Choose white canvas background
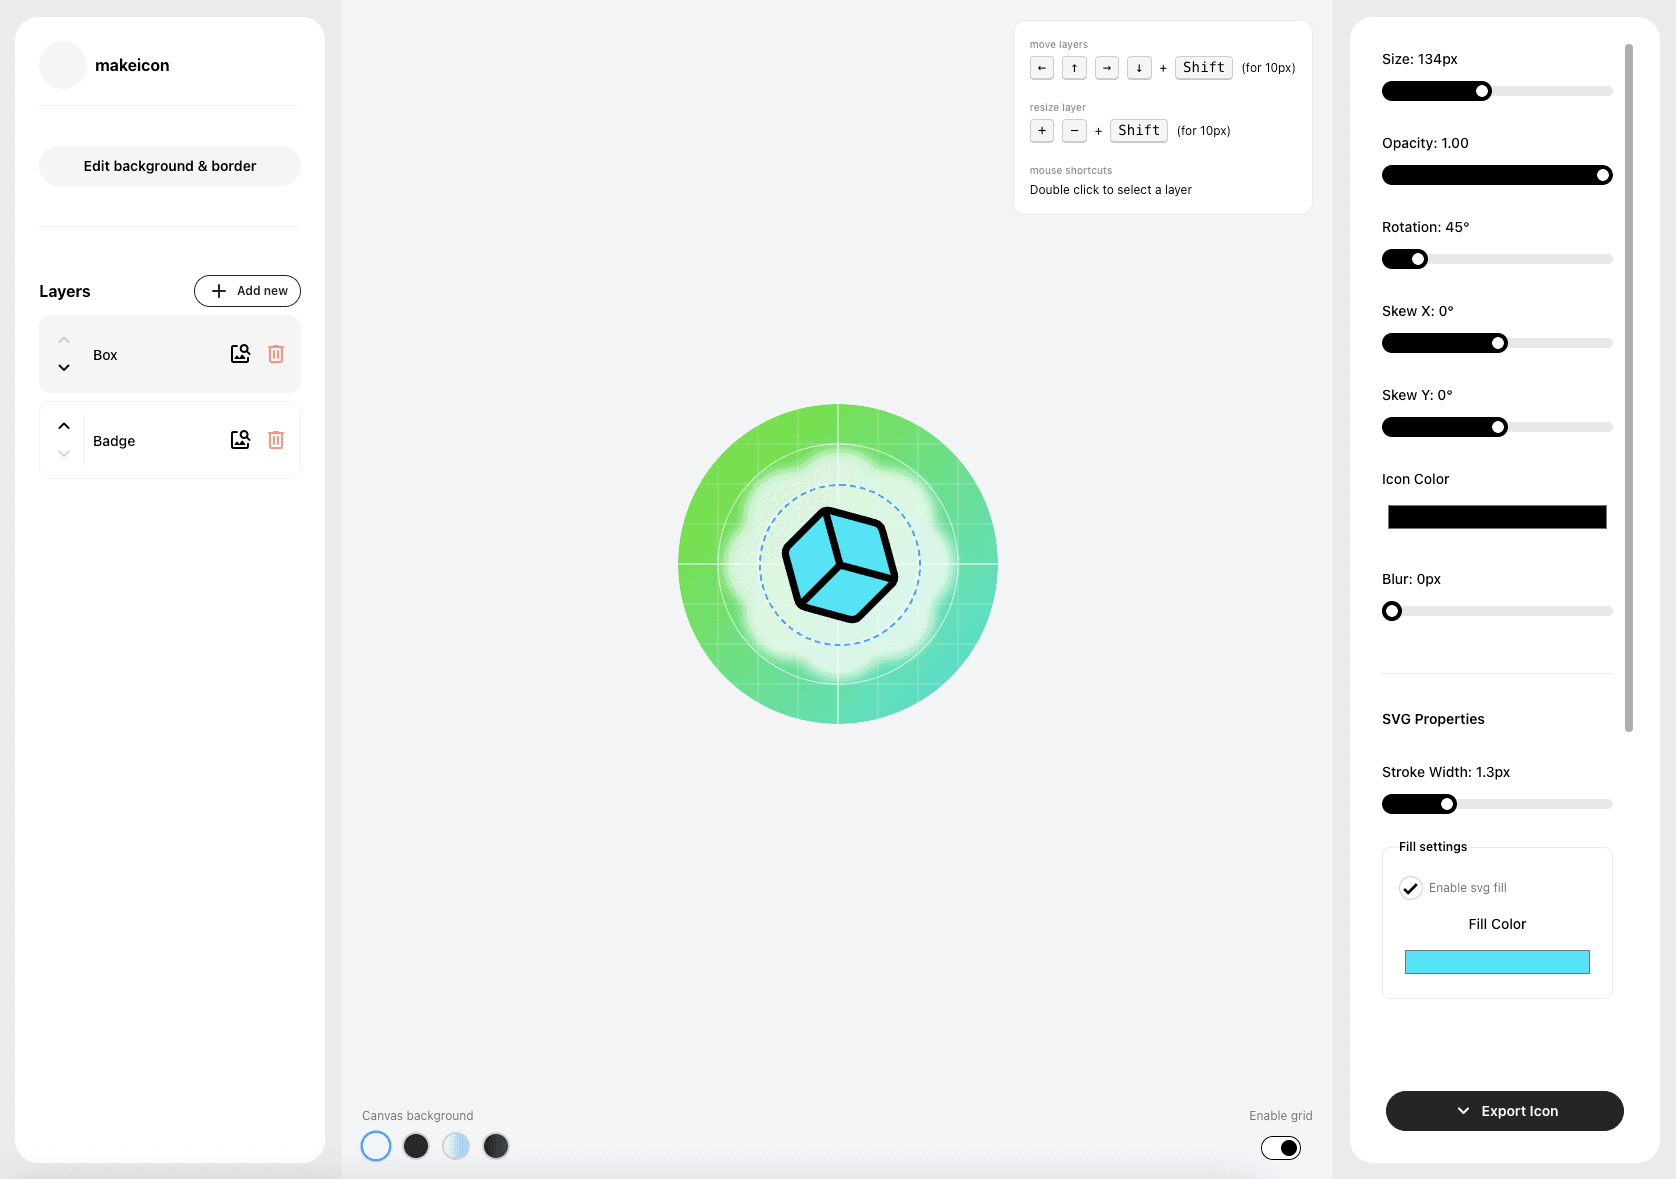 pyautogui.click(x=376, y=1146)
